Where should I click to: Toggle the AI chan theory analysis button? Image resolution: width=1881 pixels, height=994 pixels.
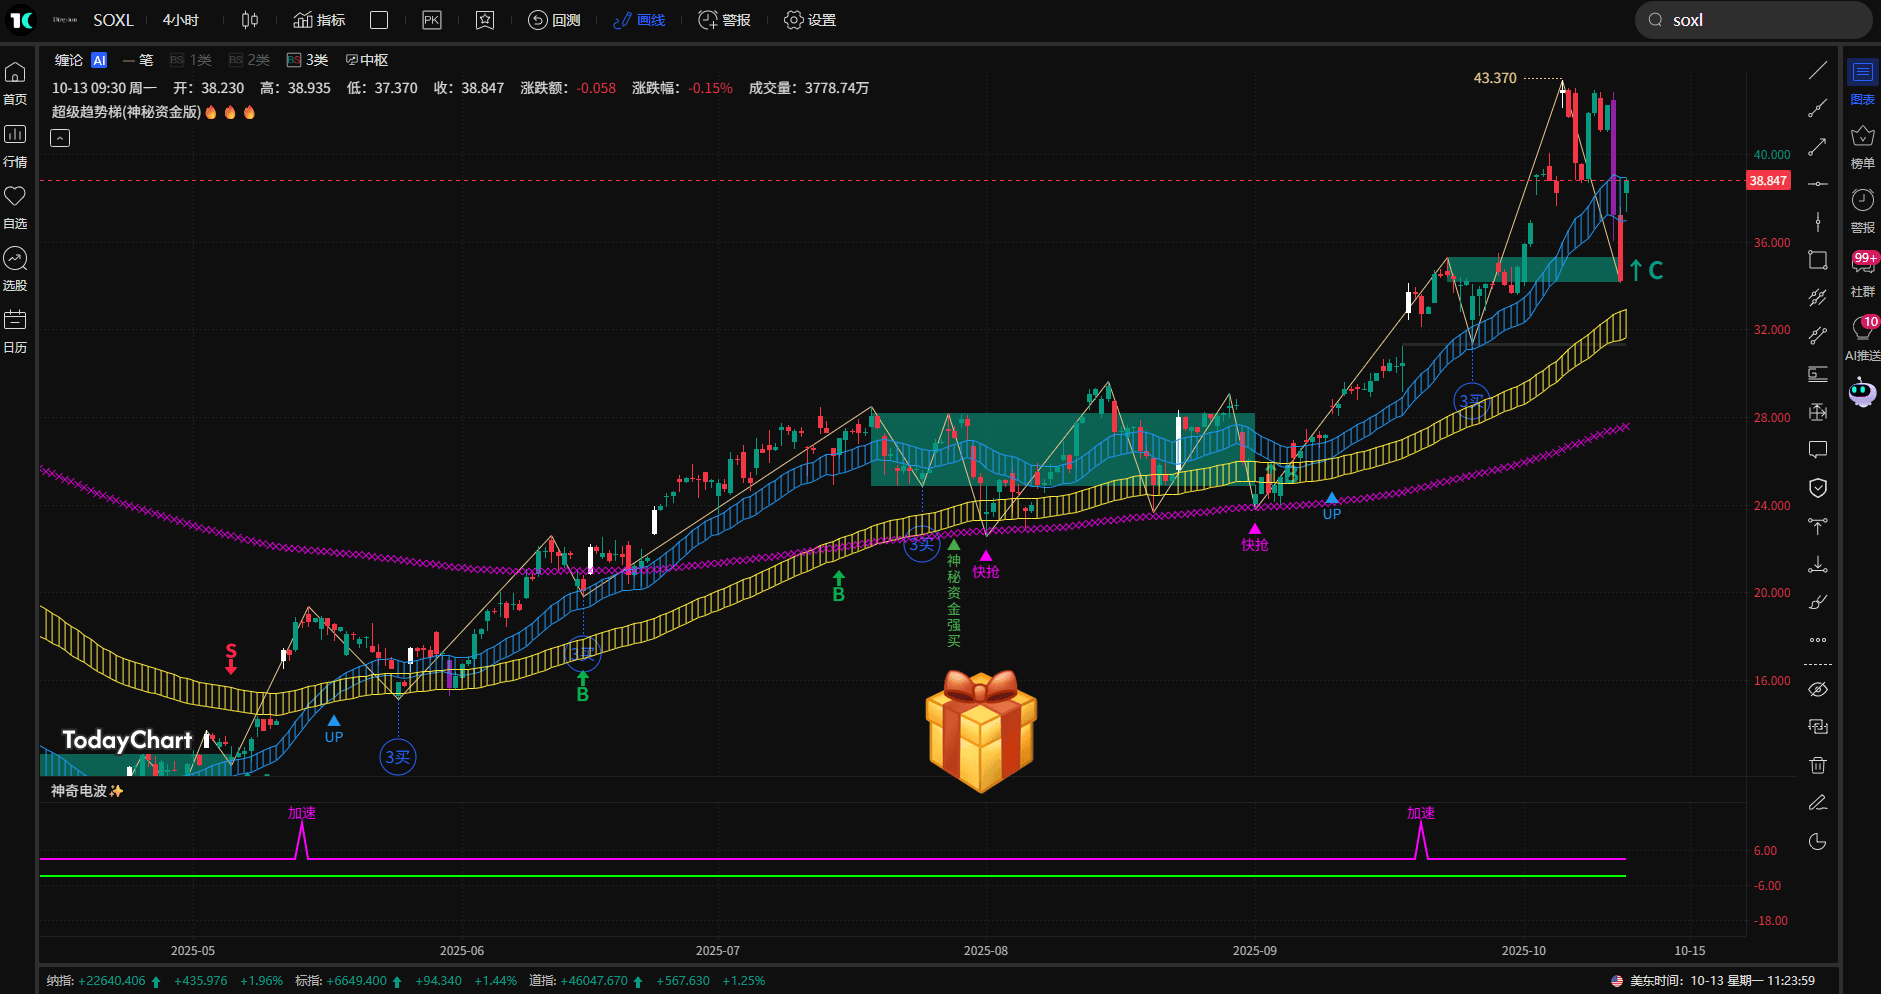98,60
